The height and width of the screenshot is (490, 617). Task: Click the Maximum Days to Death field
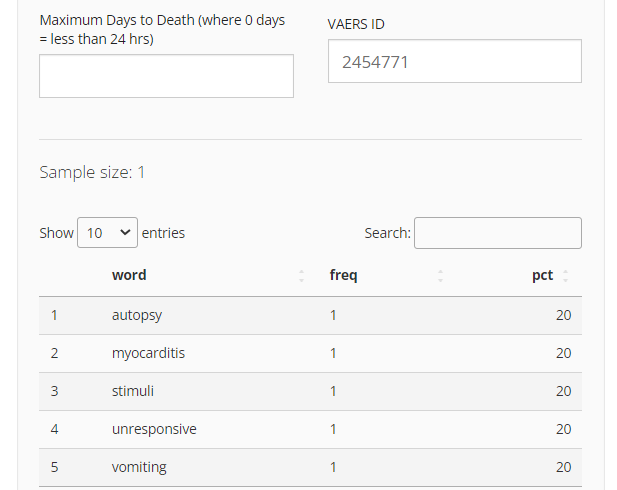point(166,76)
